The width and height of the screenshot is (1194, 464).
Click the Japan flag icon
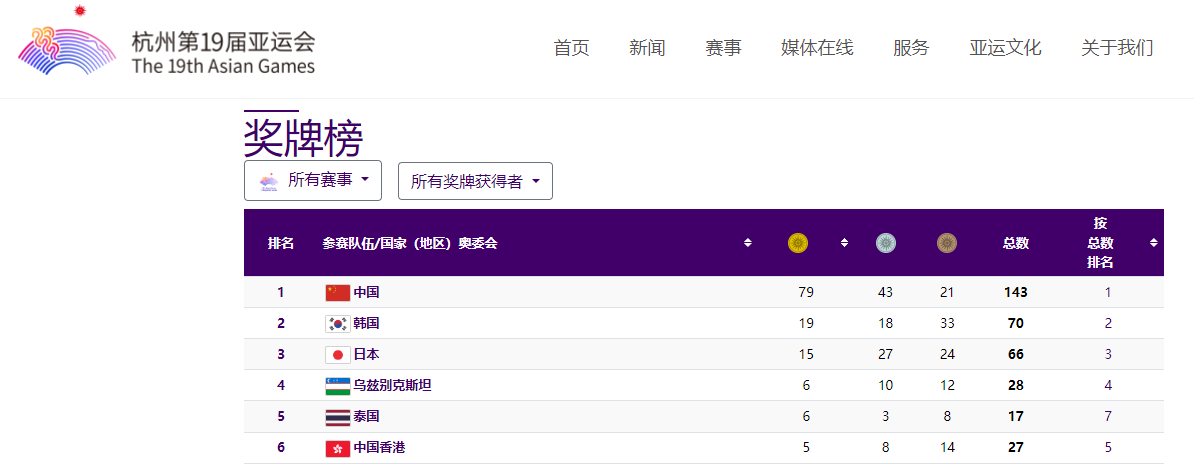coord(338,355)
